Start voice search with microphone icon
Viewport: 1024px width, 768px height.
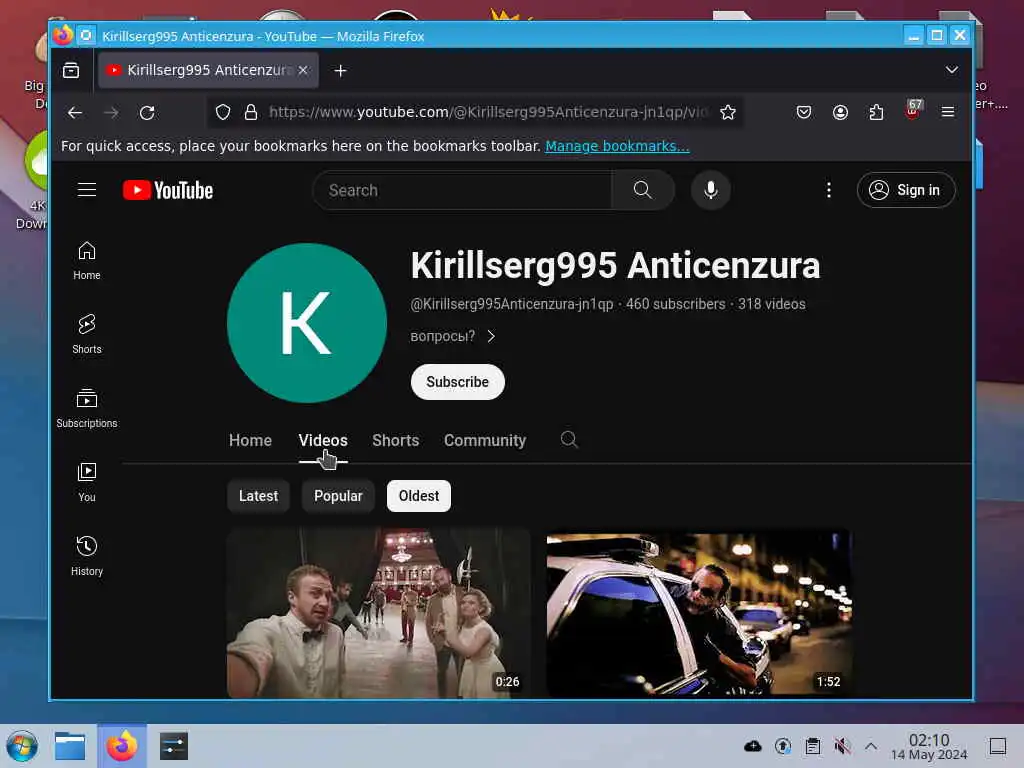tap(711, 190)
